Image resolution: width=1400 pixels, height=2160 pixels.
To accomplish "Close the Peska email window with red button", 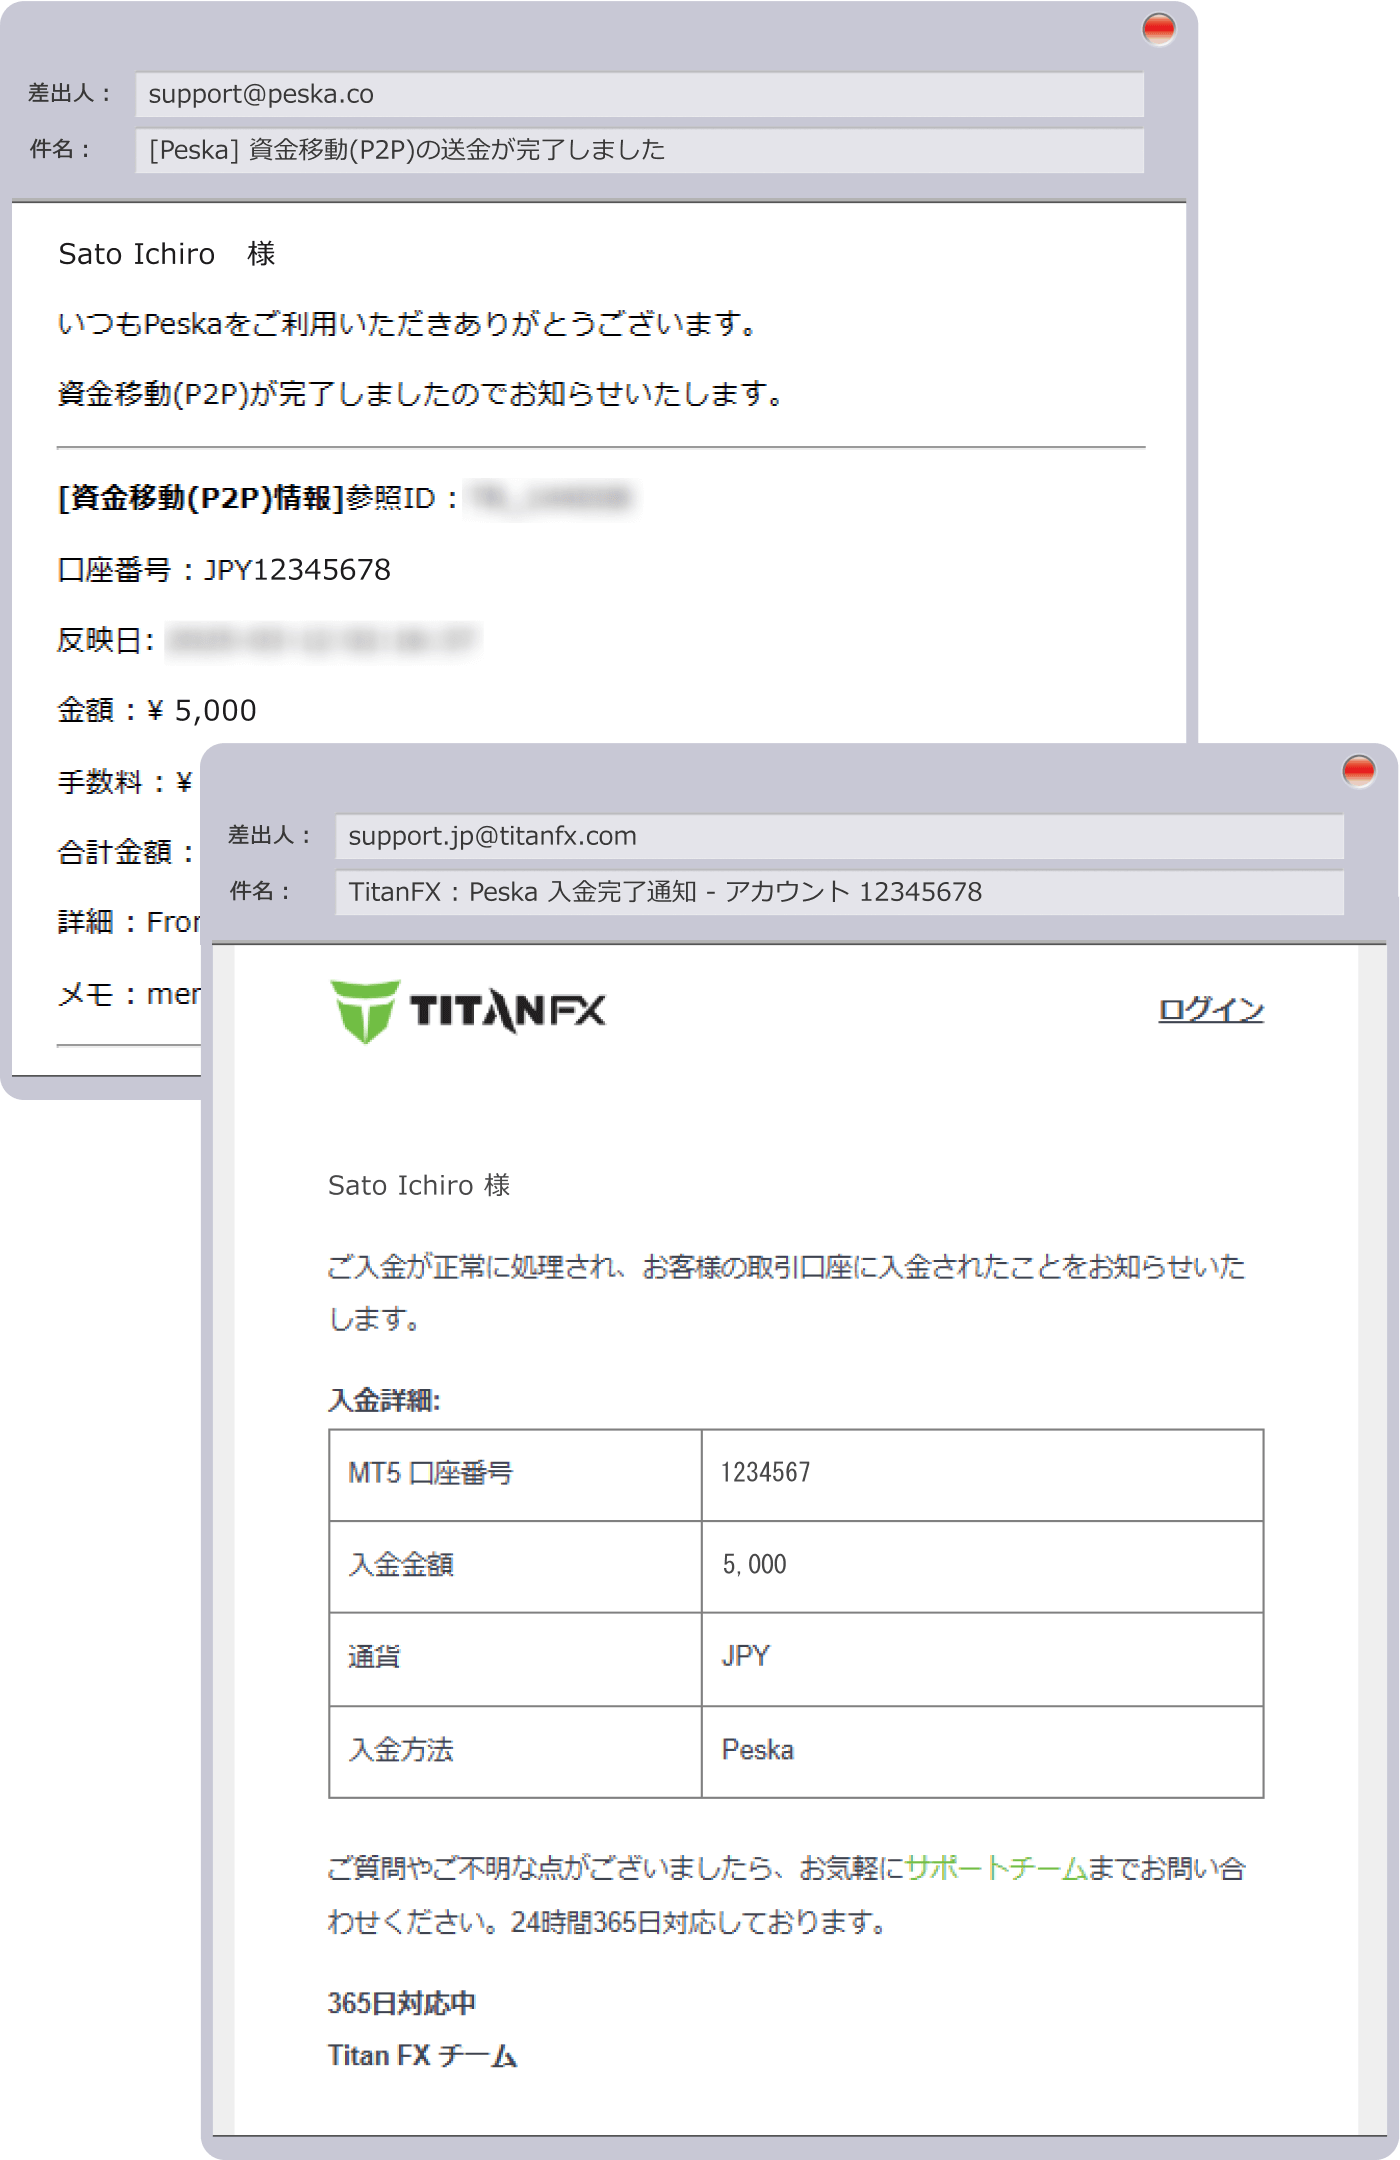I will 1158,29.
